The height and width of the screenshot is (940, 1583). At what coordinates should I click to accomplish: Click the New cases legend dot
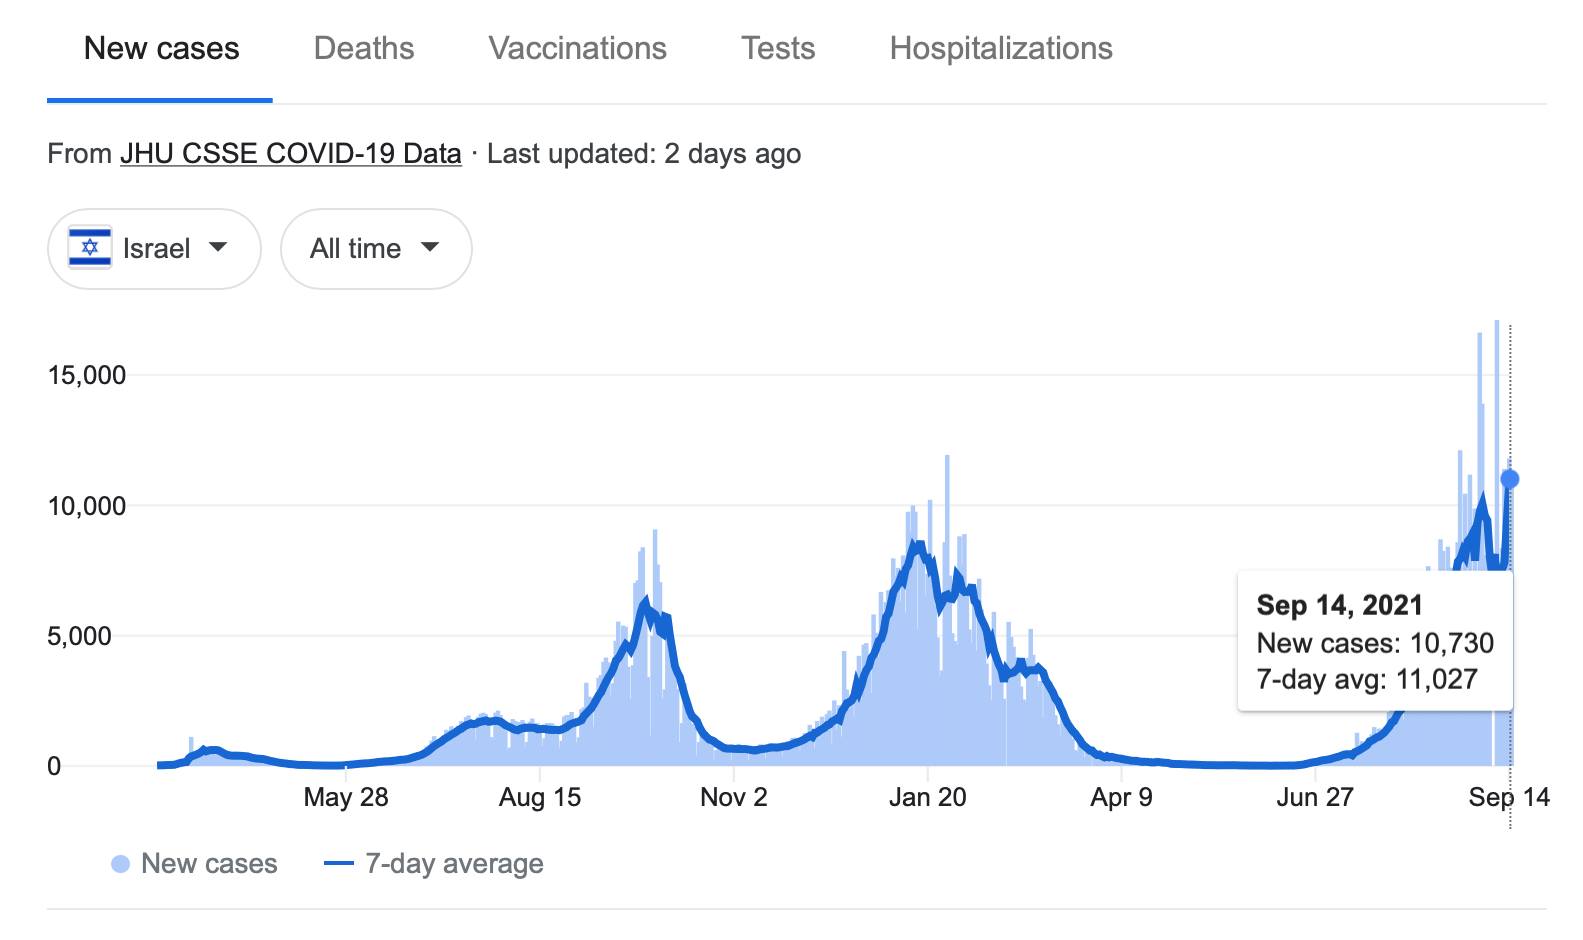coord(120,864)
